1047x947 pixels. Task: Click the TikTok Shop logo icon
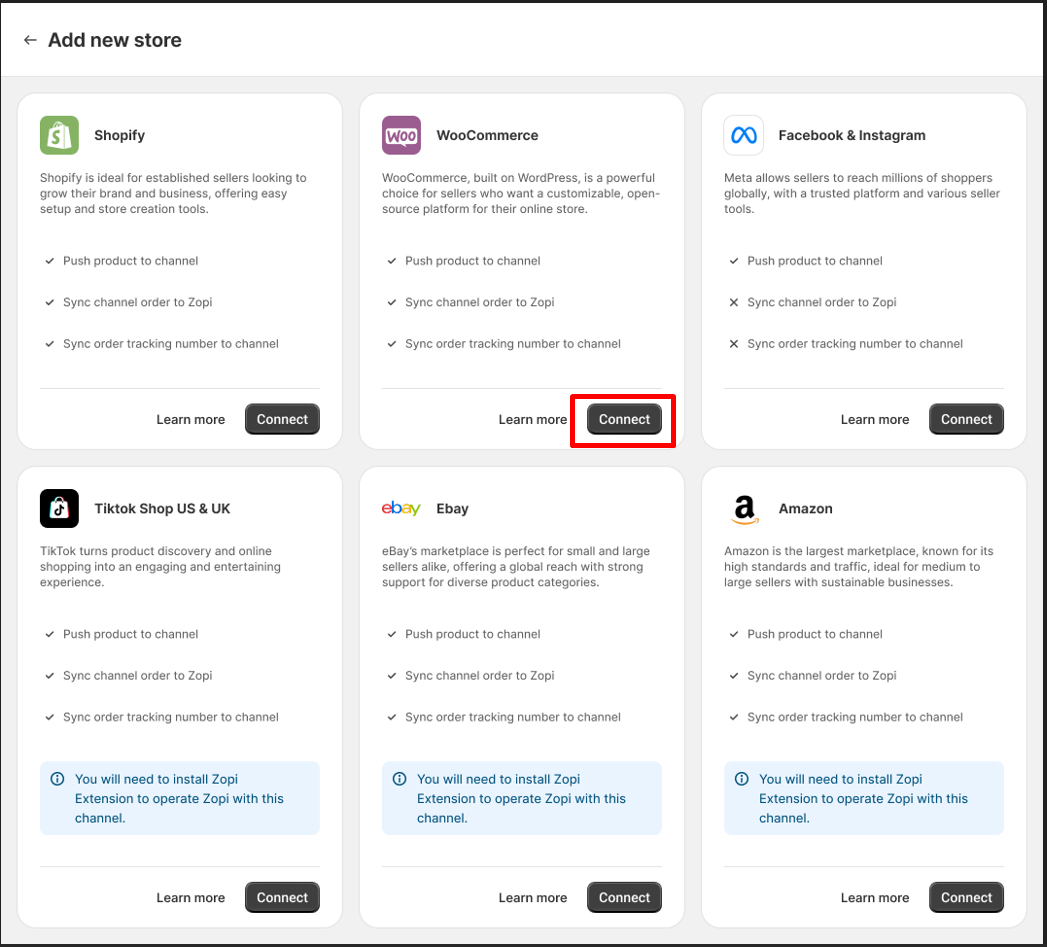pos(59,509)
